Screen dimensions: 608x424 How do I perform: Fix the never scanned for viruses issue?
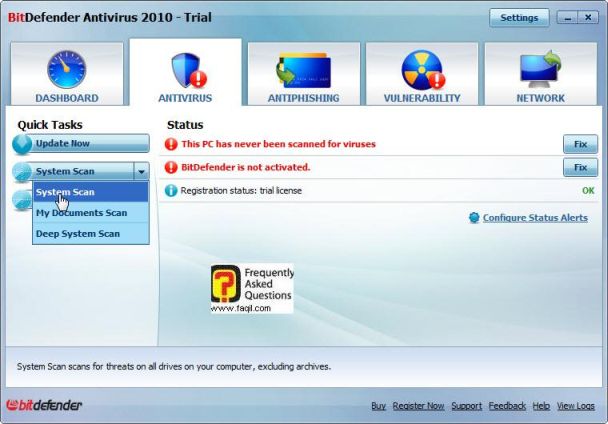pyautogui.click(x=580, y=144)
